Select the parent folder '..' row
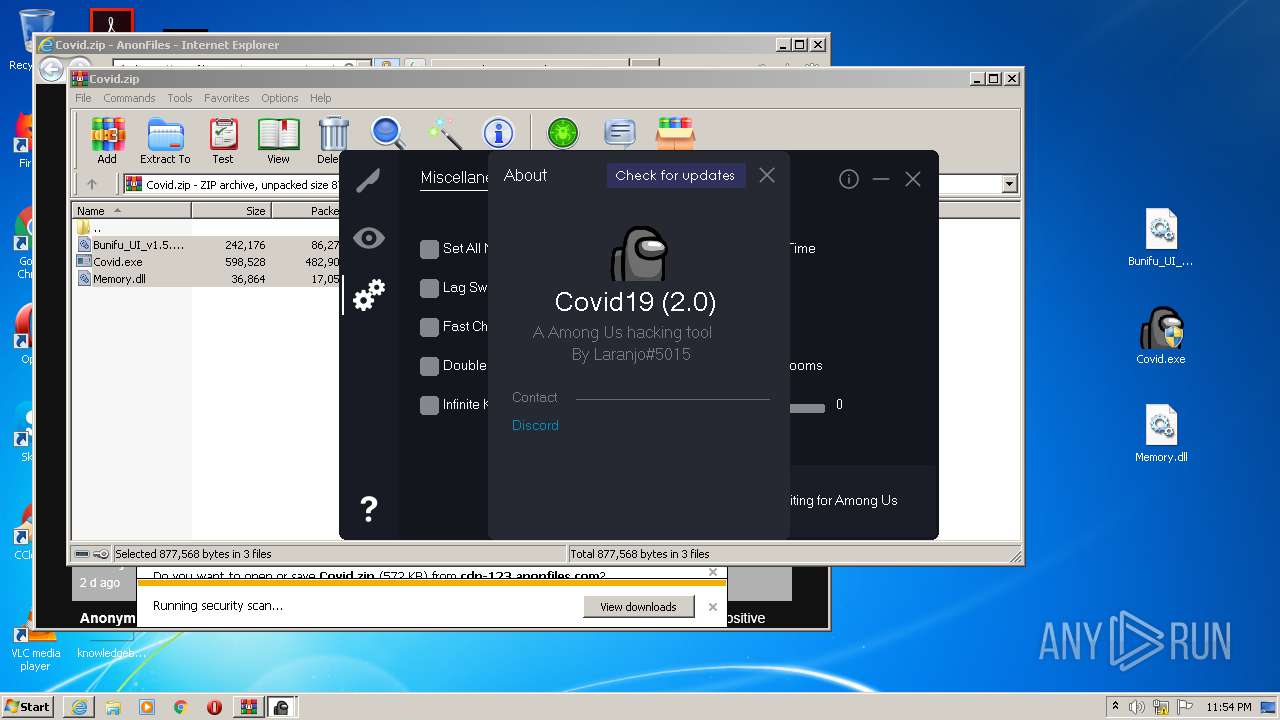The image size is (1280, 720). pos(206,228)
